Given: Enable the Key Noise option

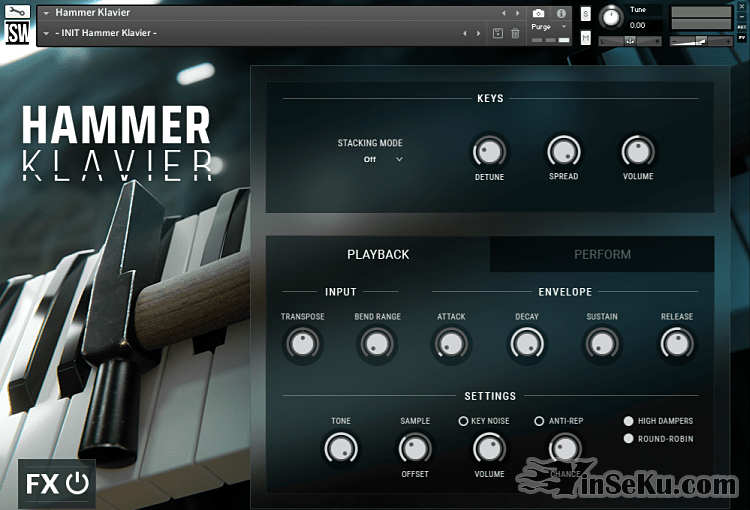Looking at the screenshot, I should click(x=463, y=421).
